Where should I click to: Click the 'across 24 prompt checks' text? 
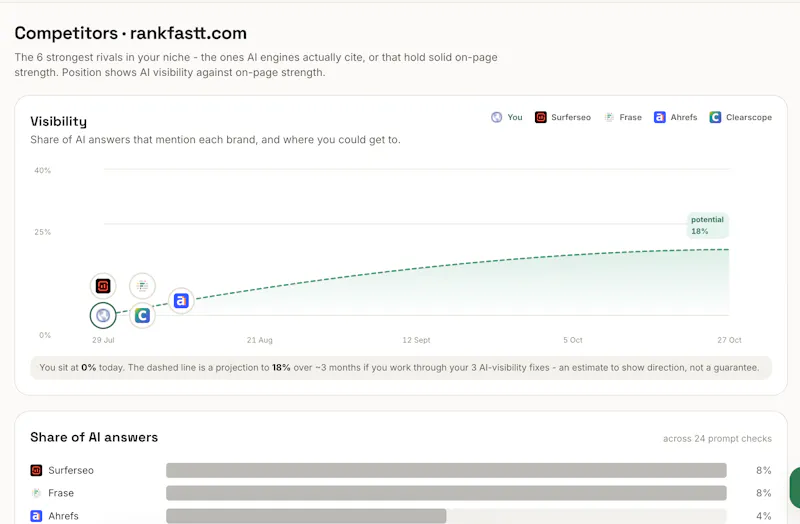717,439
